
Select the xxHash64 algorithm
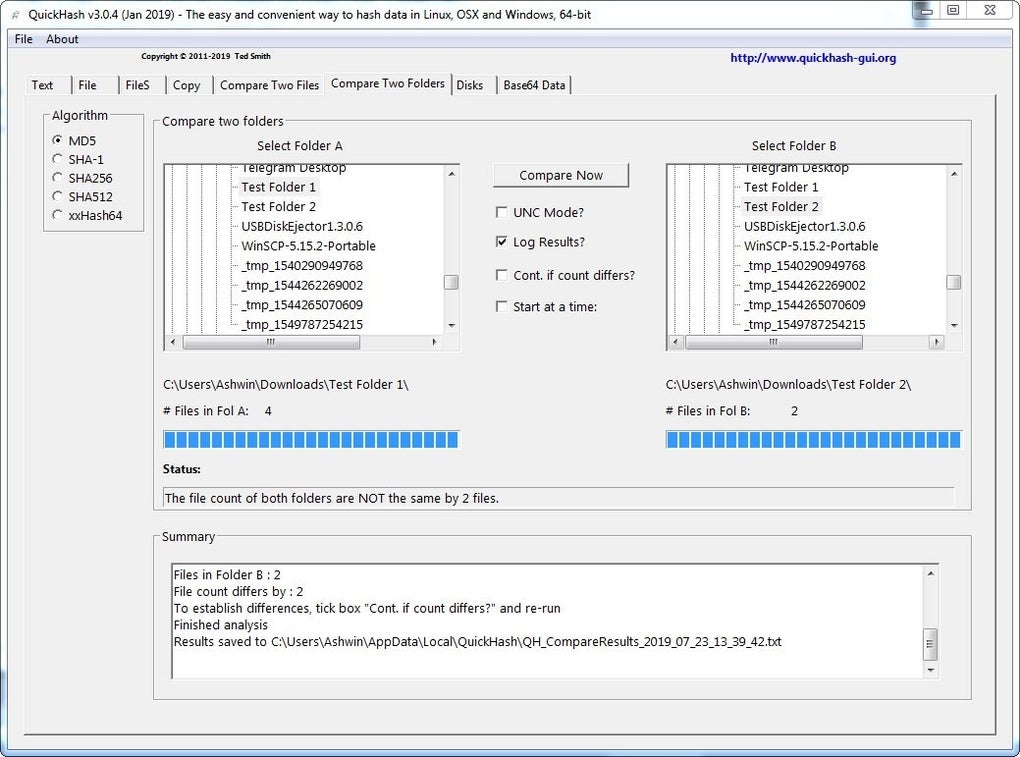click(x=57, y=215)
